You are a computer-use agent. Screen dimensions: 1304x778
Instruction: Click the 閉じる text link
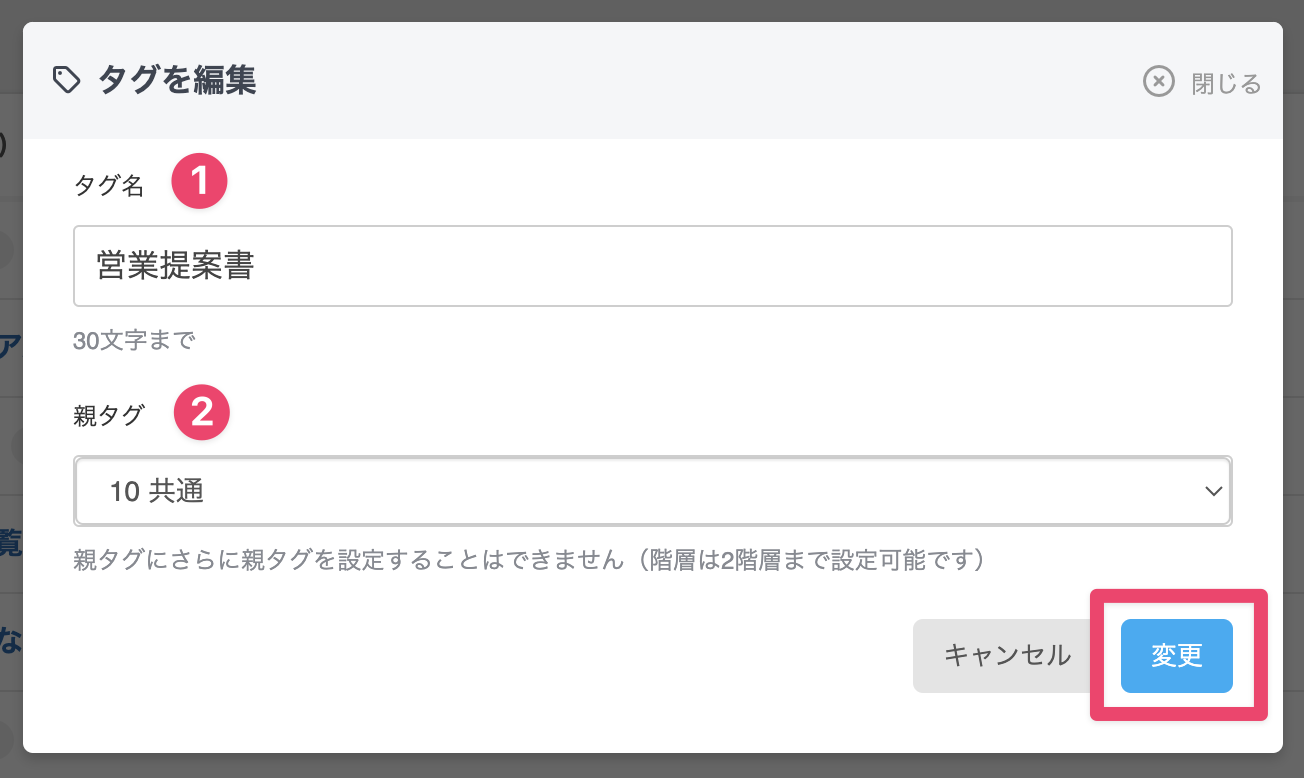[x=1226, y=83]
